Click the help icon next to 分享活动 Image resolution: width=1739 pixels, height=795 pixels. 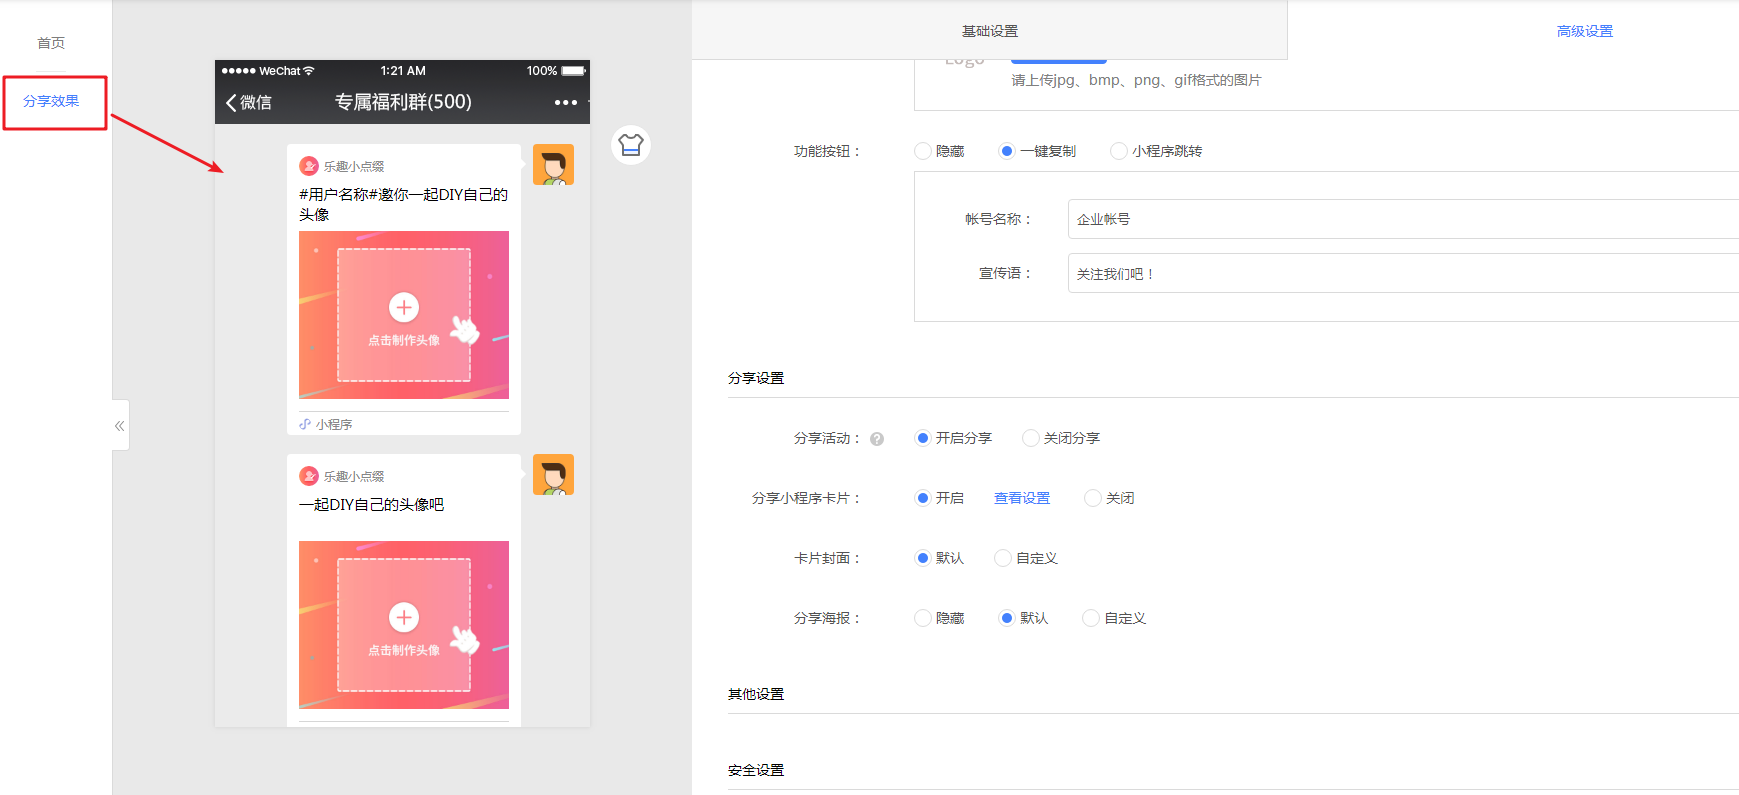pos(877,439)
